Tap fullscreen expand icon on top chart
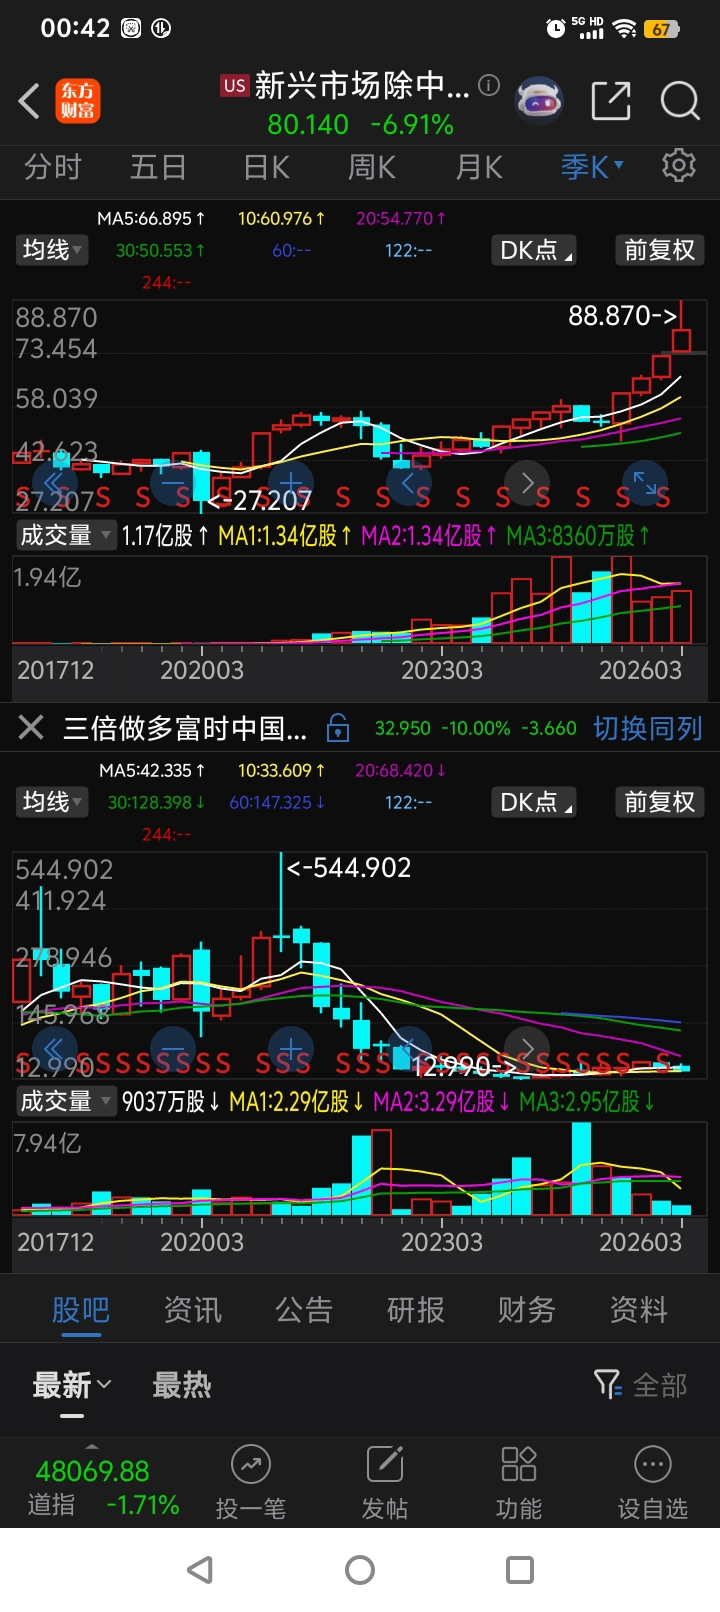This screenshot has width=720, height=1612. tap(645, 484)
